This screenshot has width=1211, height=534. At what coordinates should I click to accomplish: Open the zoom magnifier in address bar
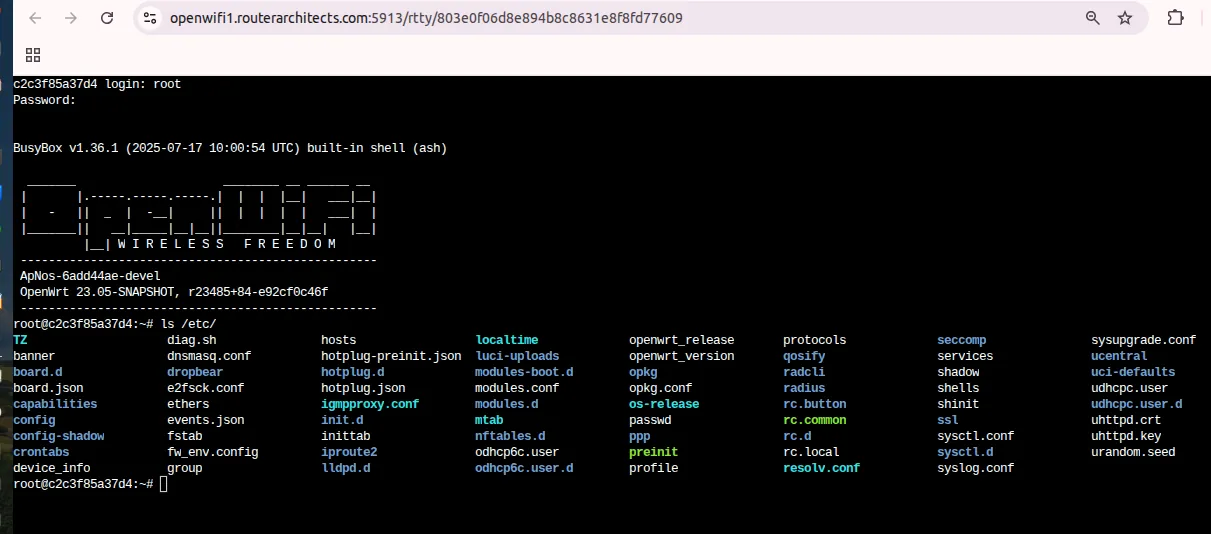(1093, 18)
